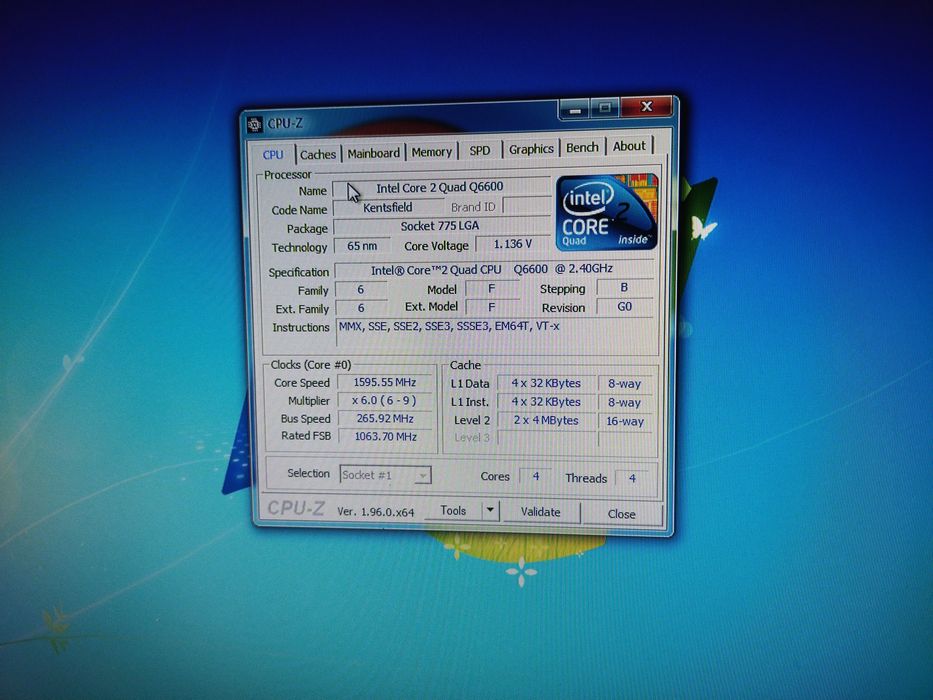Click the Specification field showing Q6600 @ 2.40GHz
The height and width of the screenshot is (700, 933).
coord(494,270)
